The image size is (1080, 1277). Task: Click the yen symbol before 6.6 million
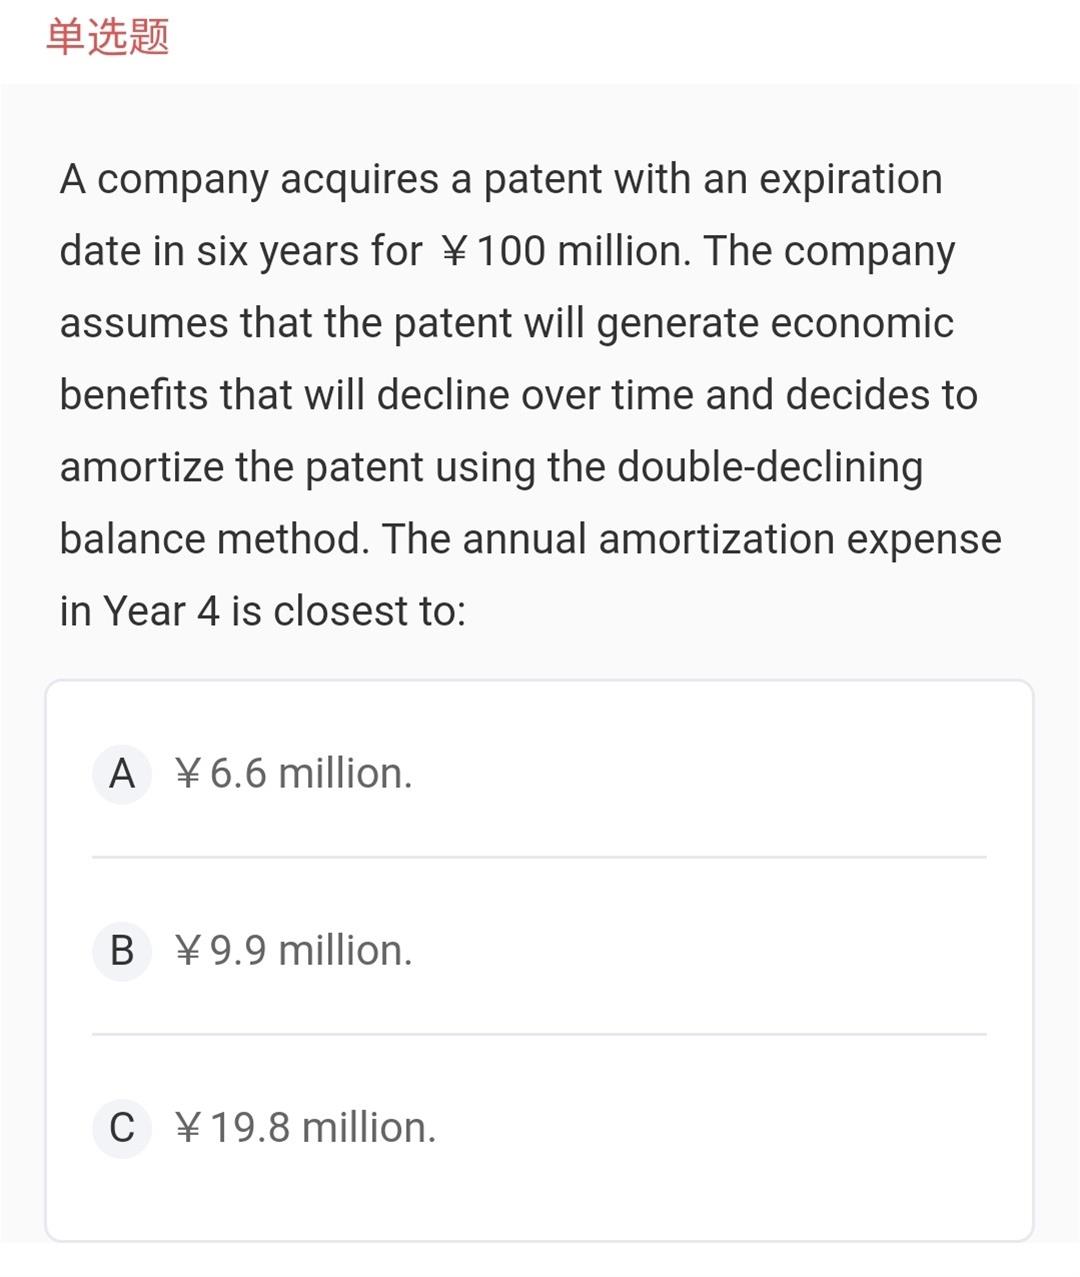[189, 773]
